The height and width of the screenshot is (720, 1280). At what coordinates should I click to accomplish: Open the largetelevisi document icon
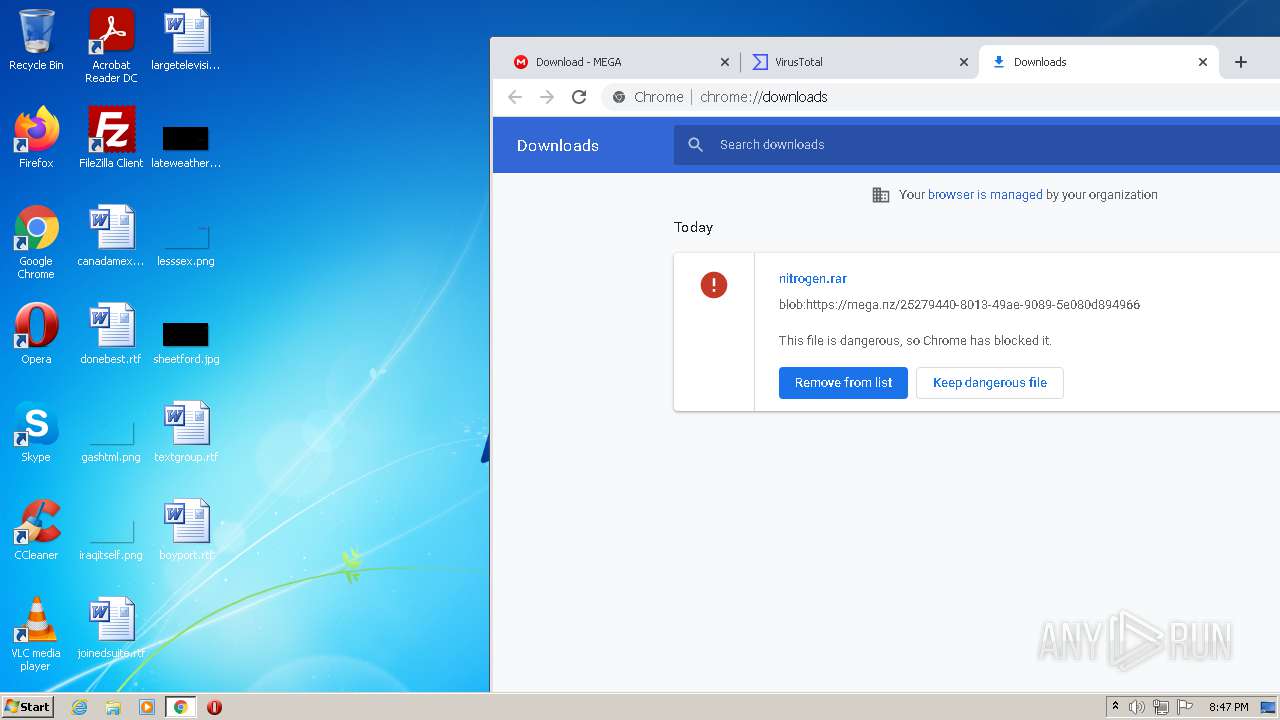(186, 40)
